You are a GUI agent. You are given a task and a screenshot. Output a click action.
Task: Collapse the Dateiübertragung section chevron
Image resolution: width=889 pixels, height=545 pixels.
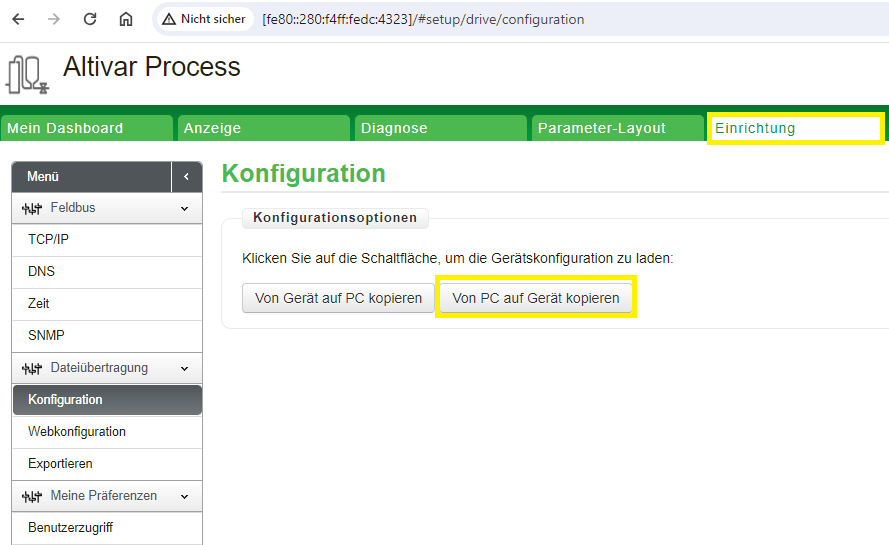[184, 369]
